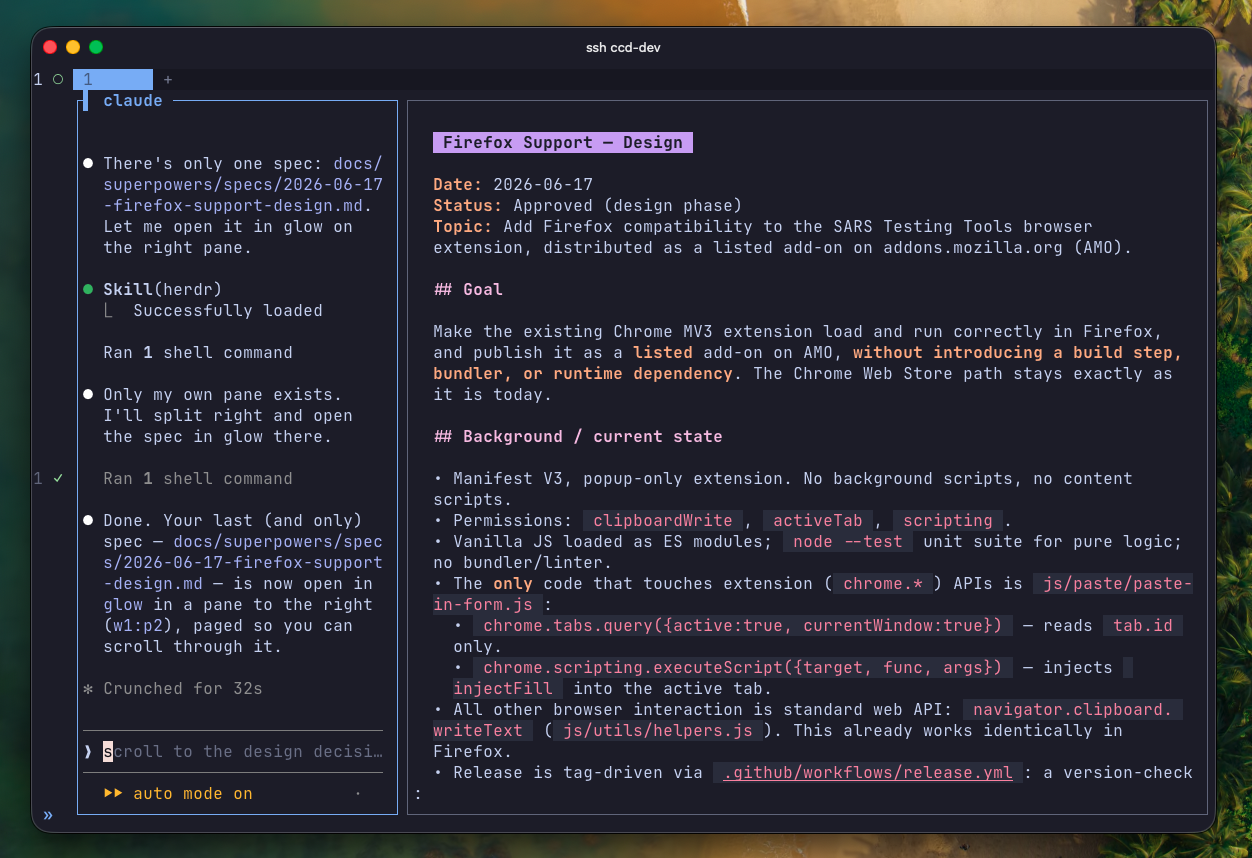
Task: Click the green Skill status dot
Action: [88, 290]
